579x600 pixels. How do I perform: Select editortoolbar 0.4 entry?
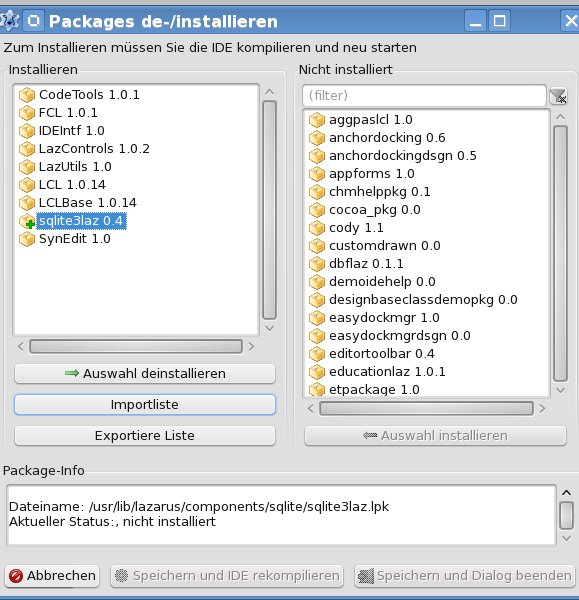click(x=382, y=354)
